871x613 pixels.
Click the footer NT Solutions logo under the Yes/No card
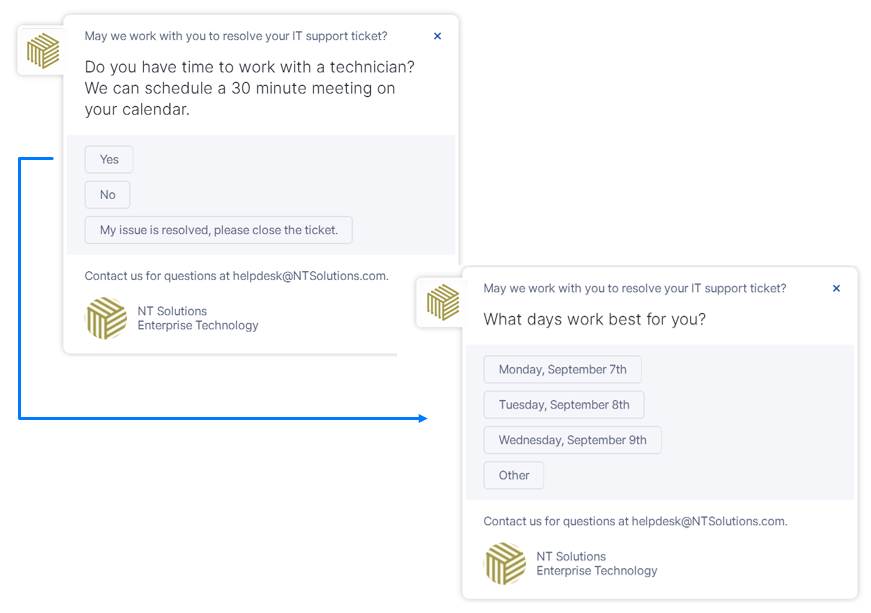106,319
